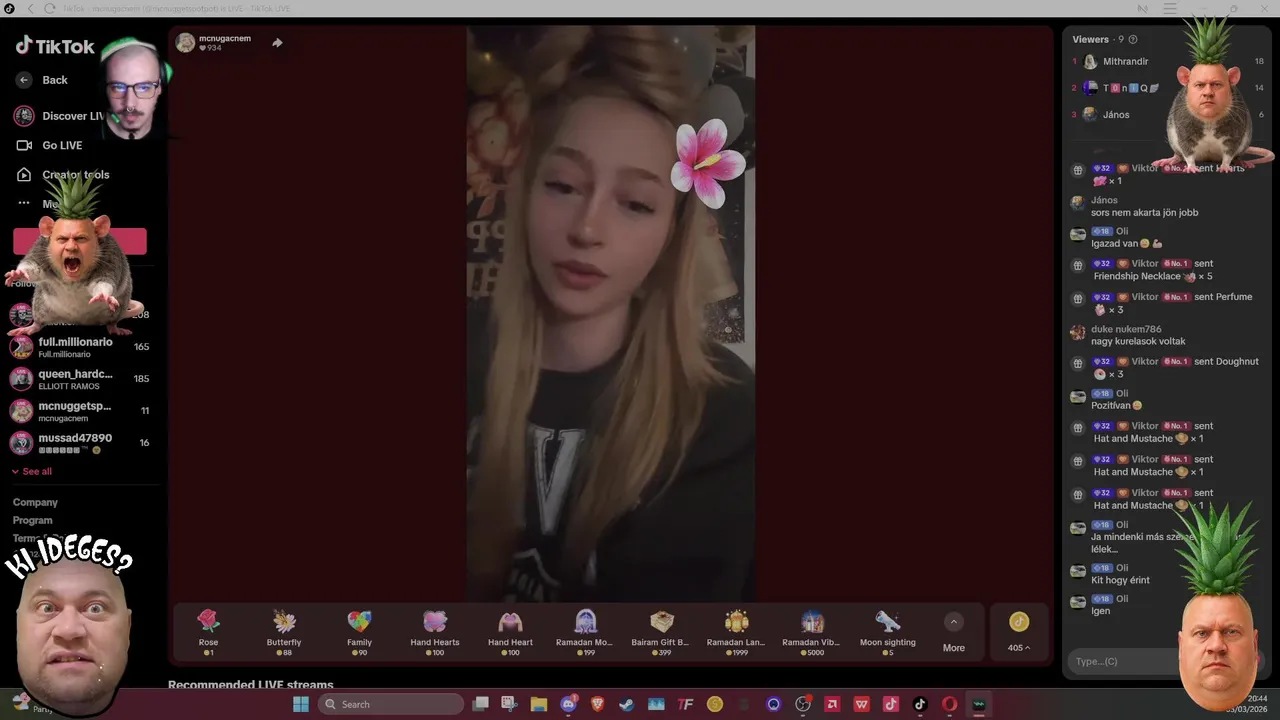Send the Ramadan Lantern gift costing 1999

(737, 632)
